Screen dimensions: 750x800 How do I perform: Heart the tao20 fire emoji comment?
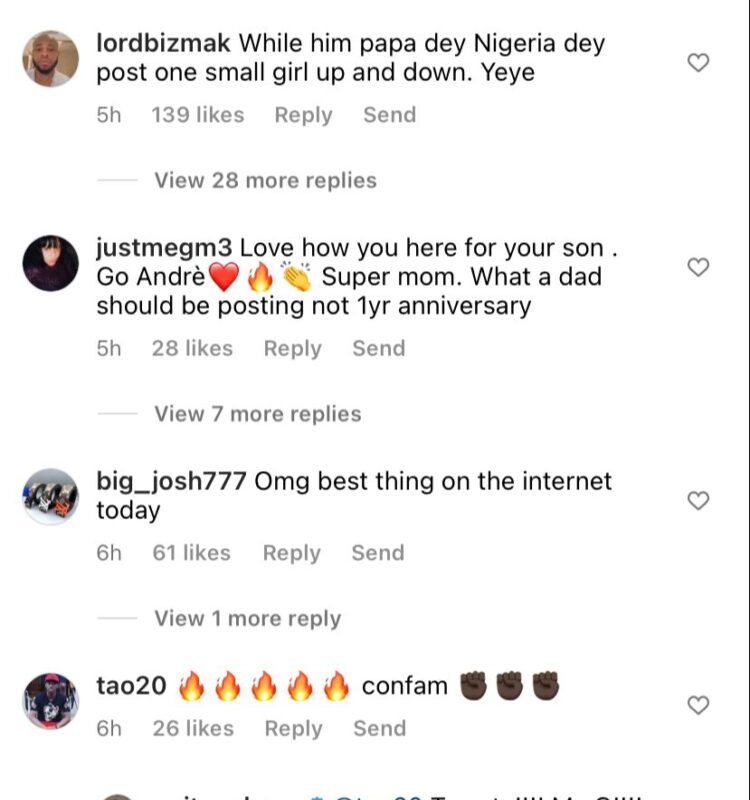point(699,706)
